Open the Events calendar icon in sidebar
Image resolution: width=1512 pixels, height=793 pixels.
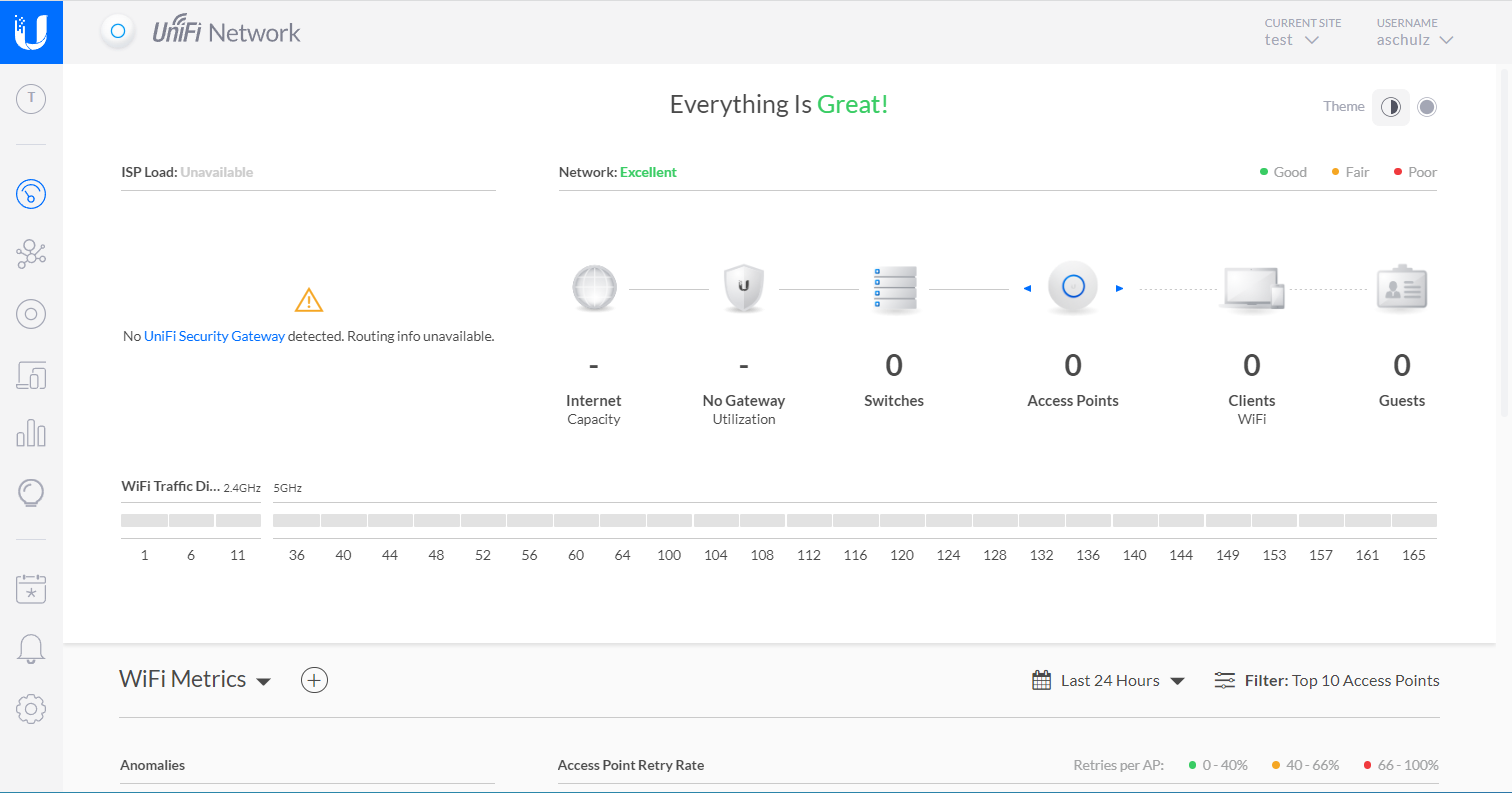tap(32, 589)
